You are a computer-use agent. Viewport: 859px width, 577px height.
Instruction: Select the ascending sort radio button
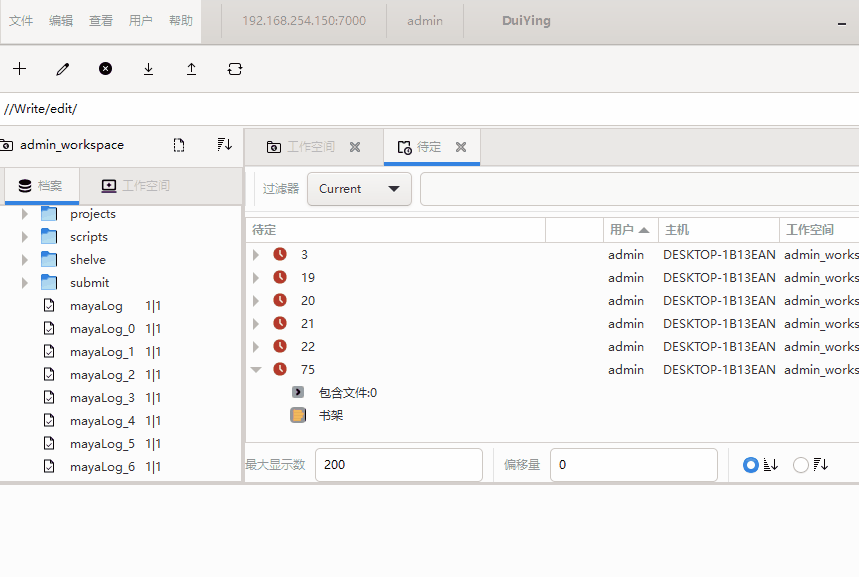tap(751, 465)
